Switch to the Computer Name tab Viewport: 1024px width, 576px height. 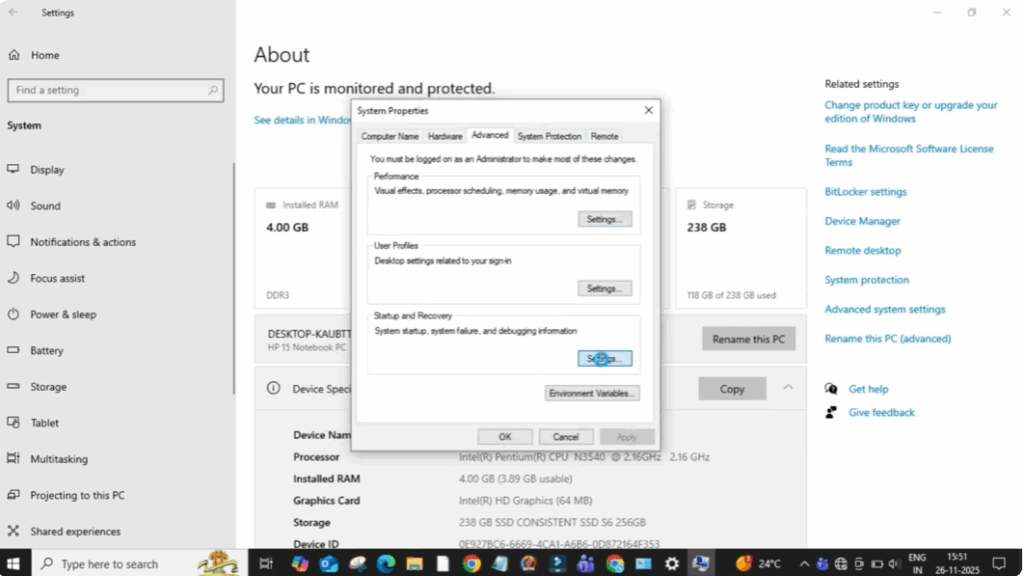click(390, 135)
